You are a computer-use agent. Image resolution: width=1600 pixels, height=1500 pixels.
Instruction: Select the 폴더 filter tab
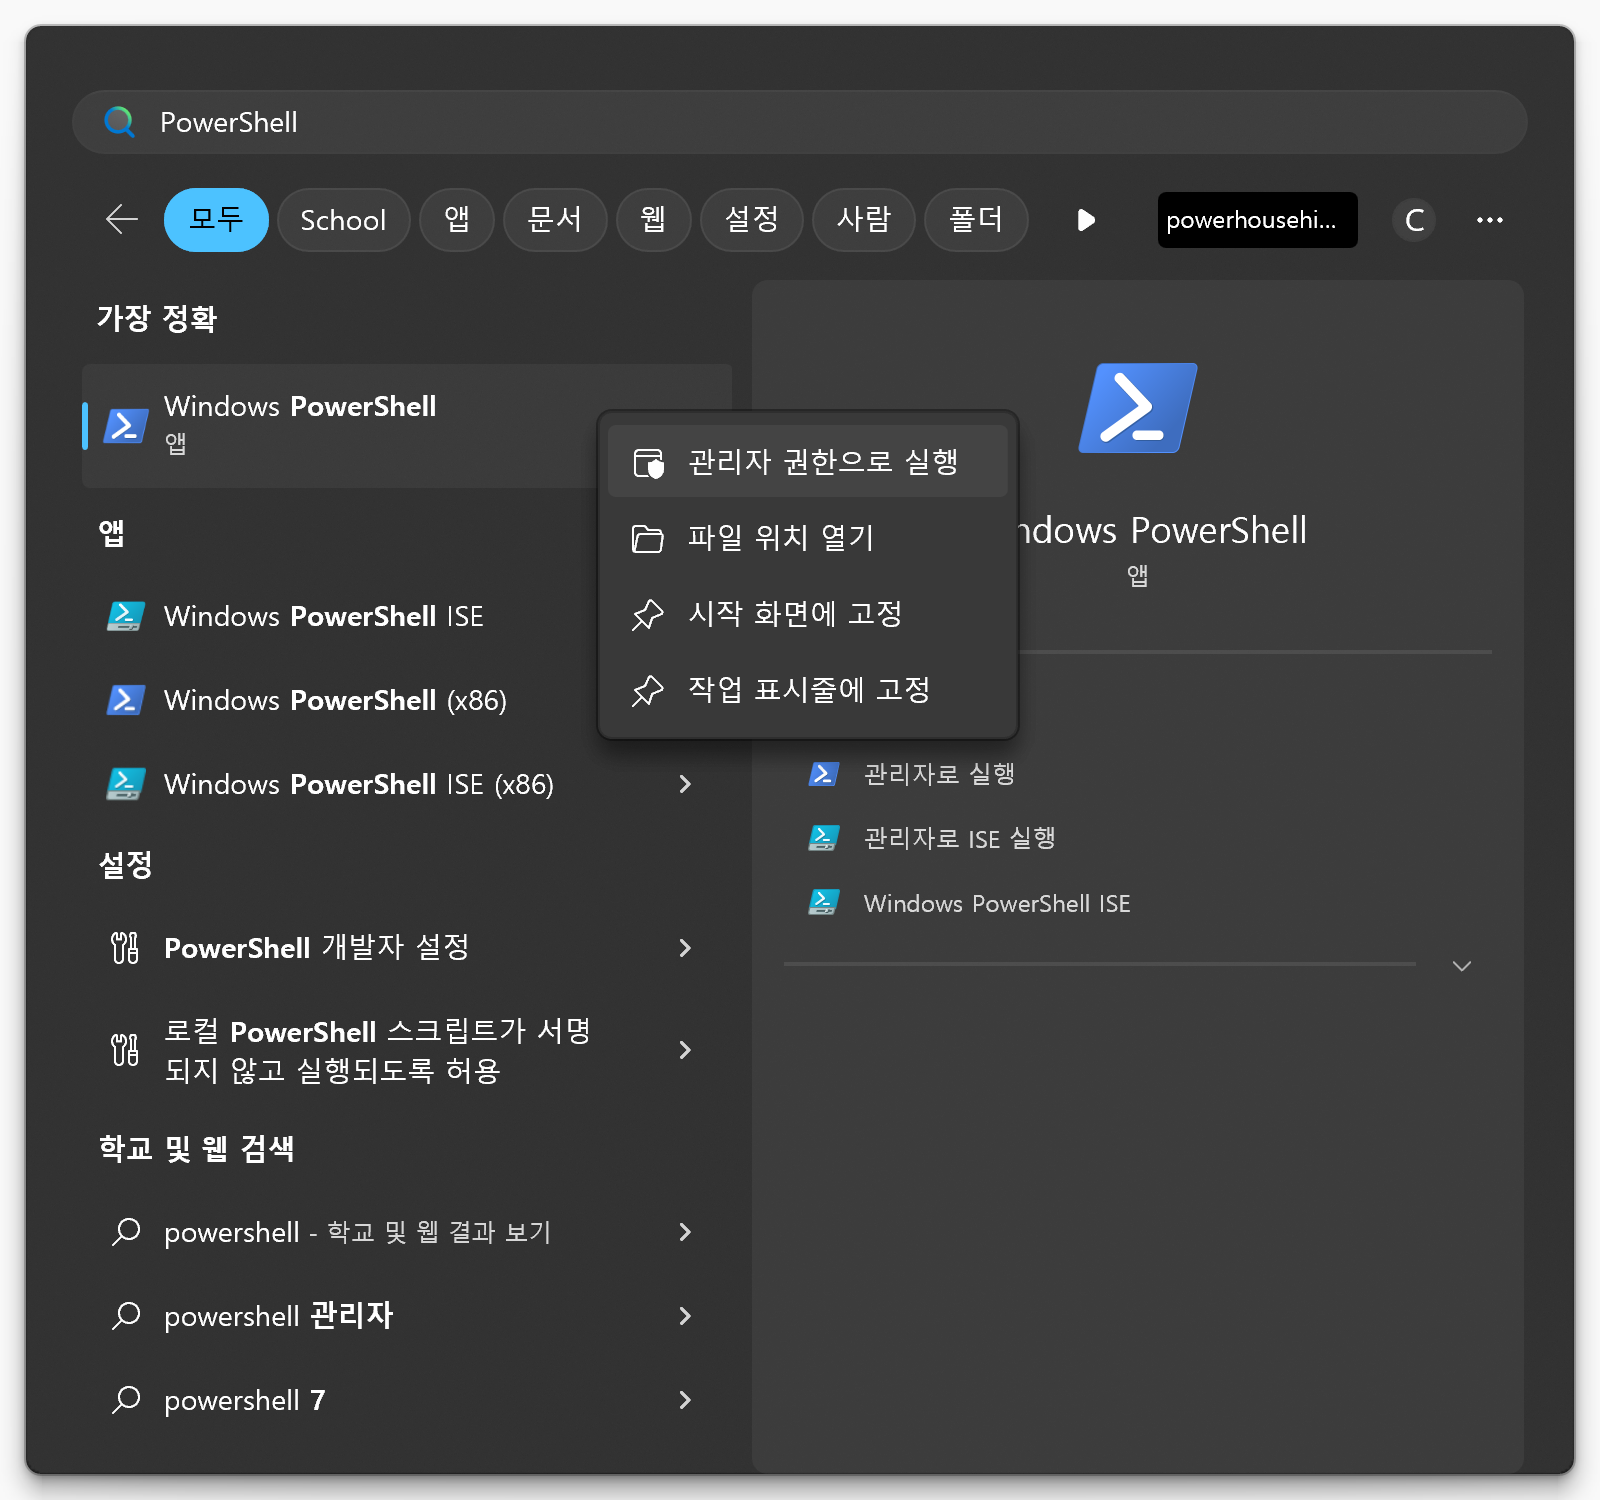pos(976,220)
